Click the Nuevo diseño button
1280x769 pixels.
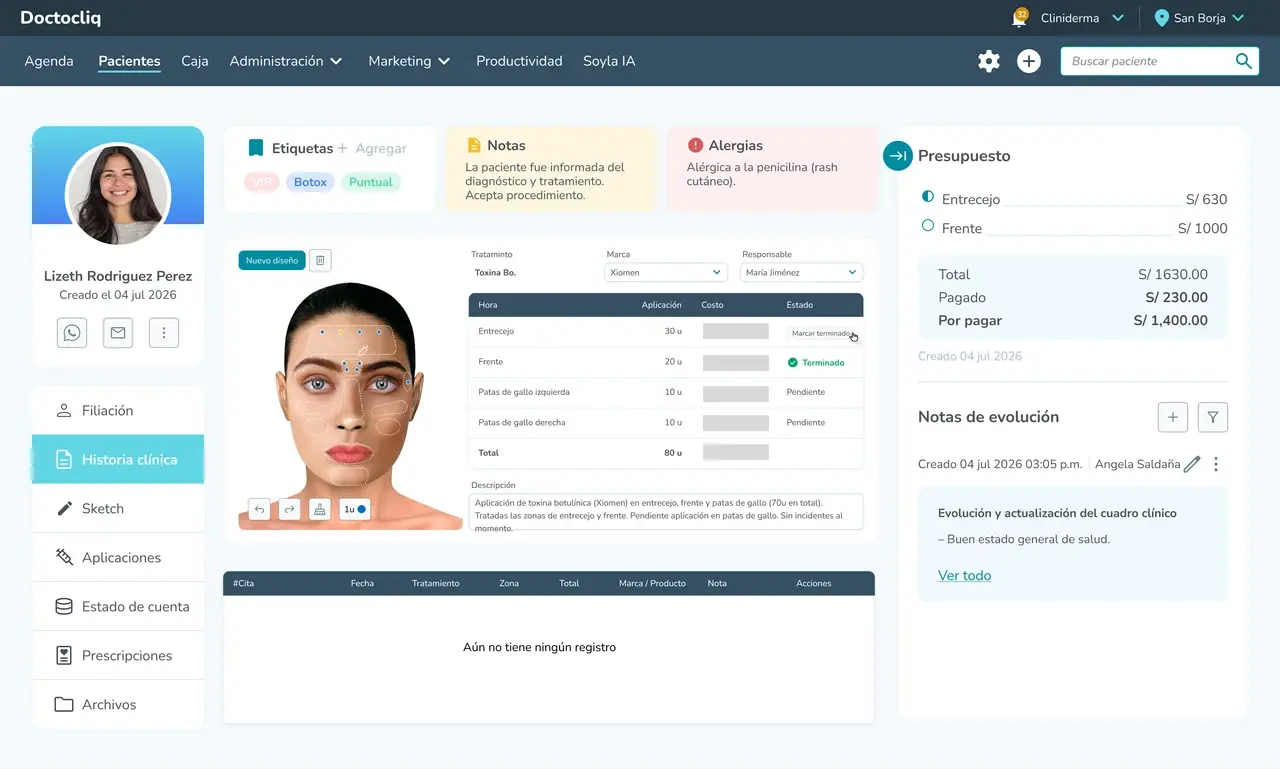[x=272, y=260]
